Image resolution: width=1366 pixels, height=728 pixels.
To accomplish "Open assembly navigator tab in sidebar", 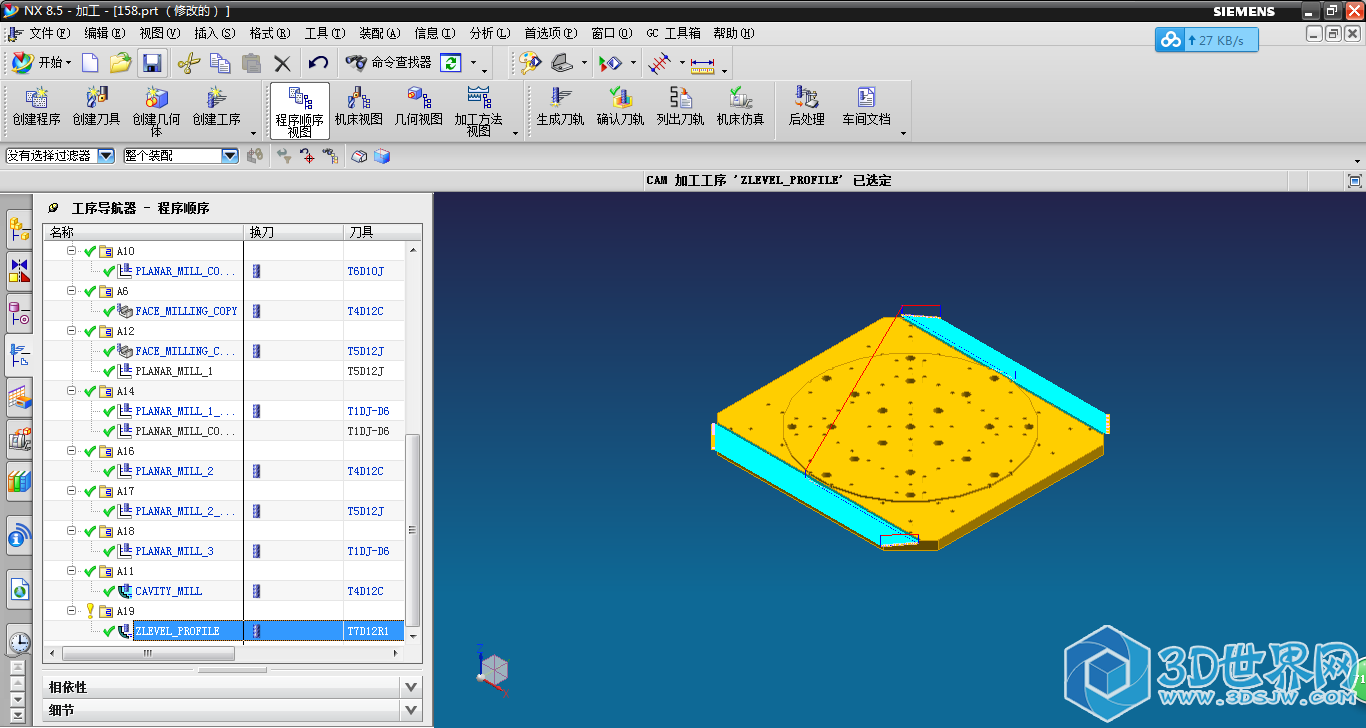I will point(19,229).
